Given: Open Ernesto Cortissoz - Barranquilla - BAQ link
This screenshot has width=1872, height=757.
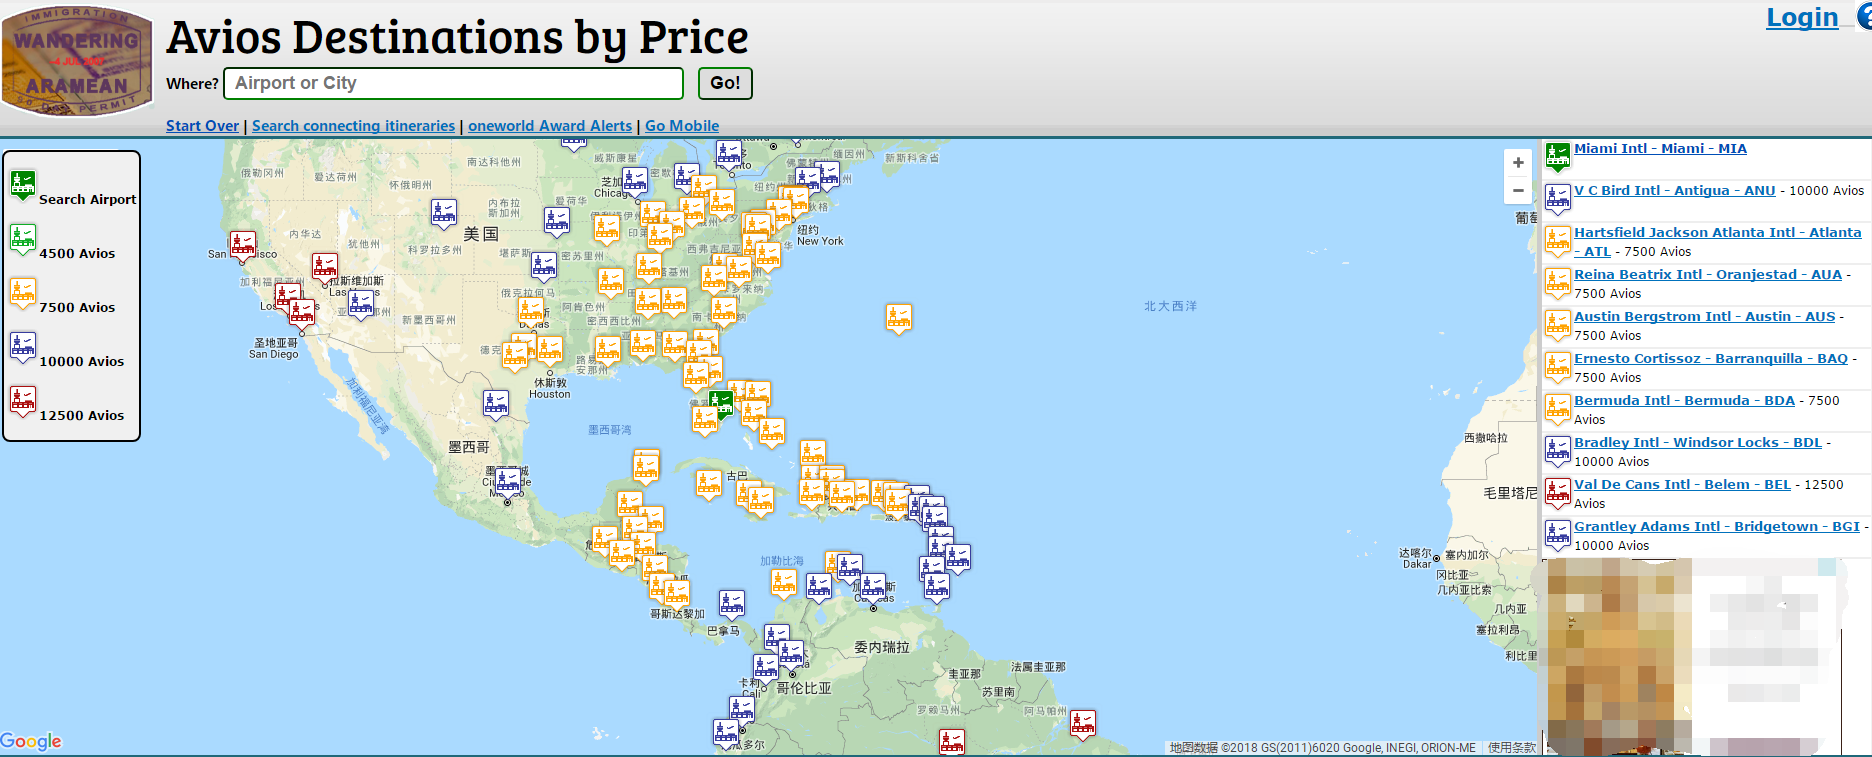Looking at the screenshot, I should point(1711,359).
